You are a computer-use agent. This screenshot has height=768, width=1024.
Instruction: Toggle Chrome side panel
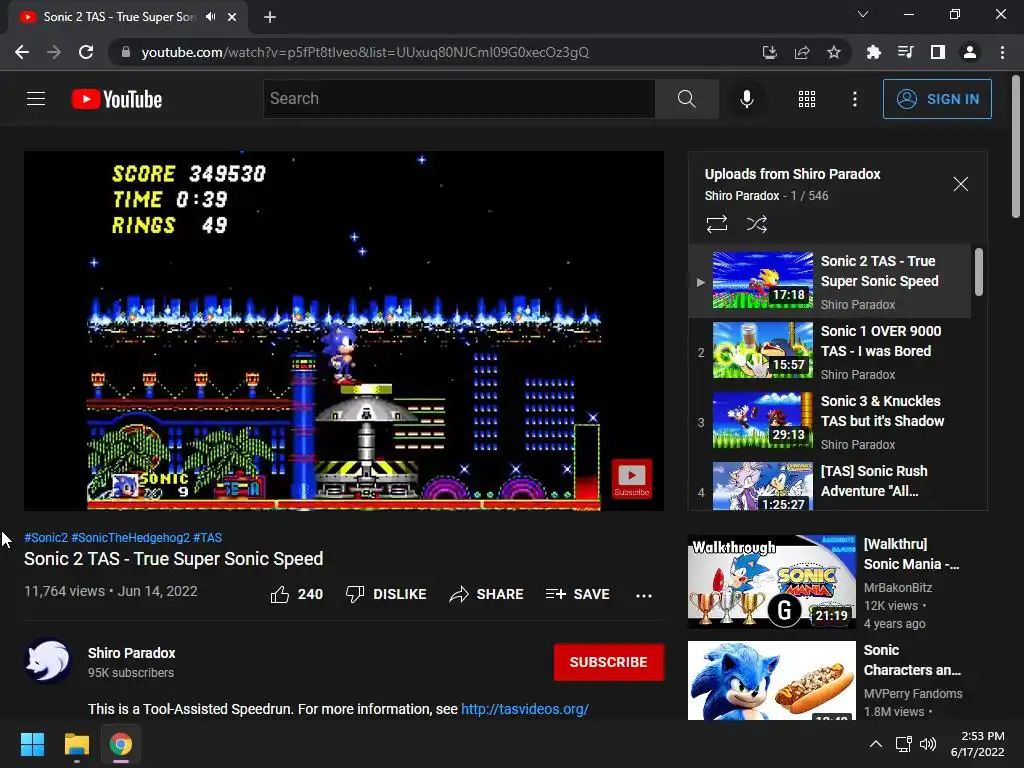(x=938, y=52)
